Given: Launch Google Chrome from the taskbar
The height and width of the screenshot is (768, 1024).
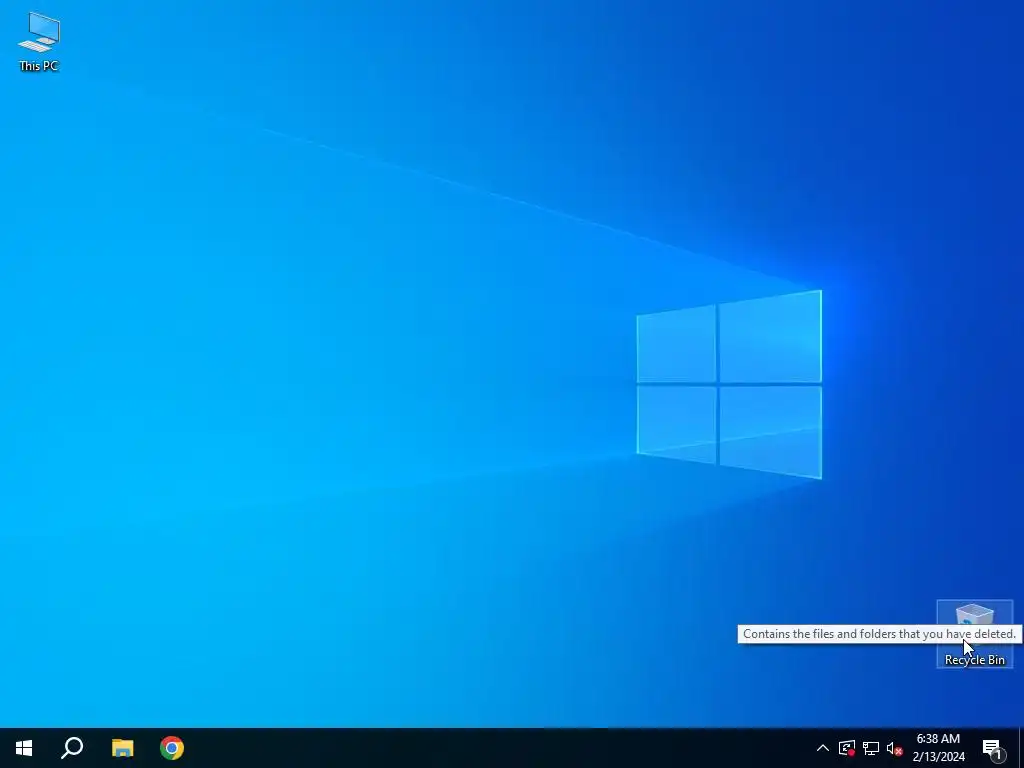Looking at the screenshot, I should point(172,748).
